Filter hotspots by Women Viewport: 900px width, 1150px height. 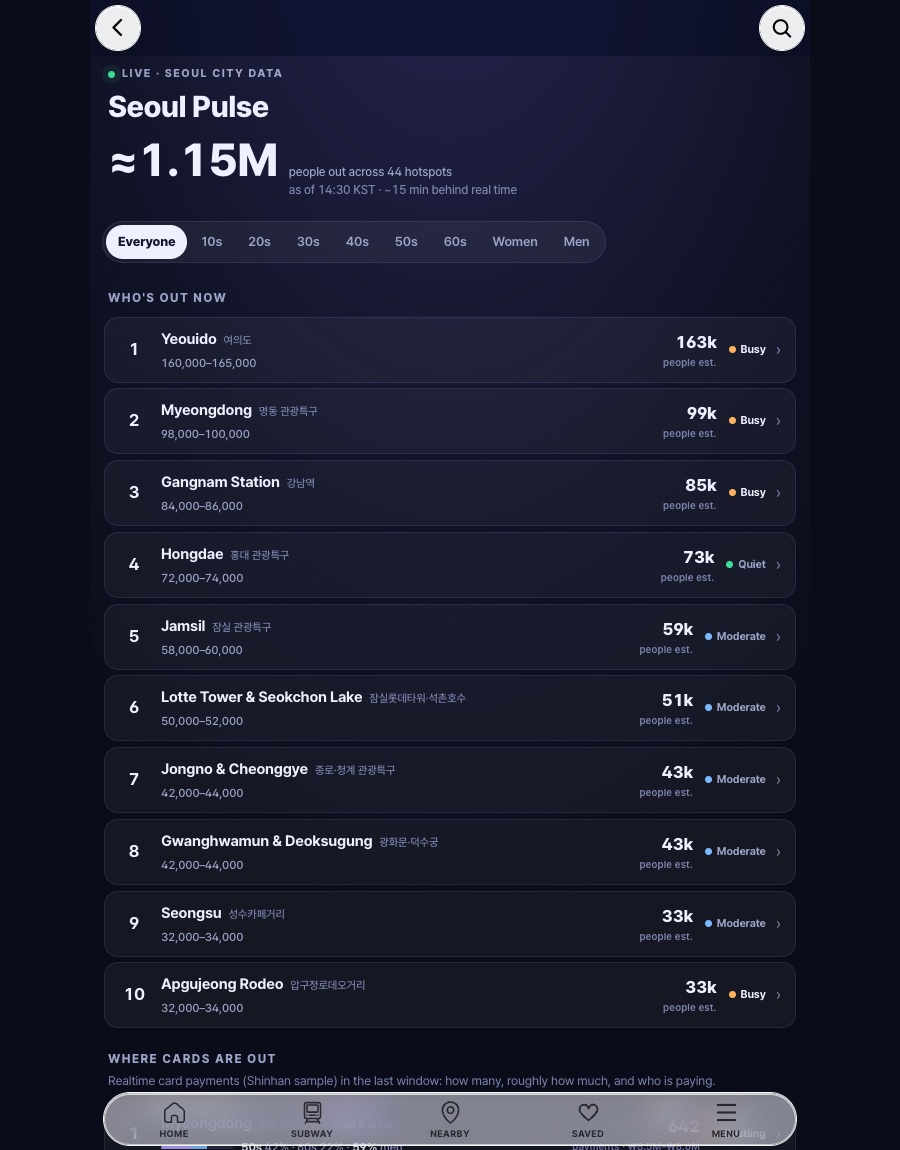pyautogui.click(x=515, y=242)
